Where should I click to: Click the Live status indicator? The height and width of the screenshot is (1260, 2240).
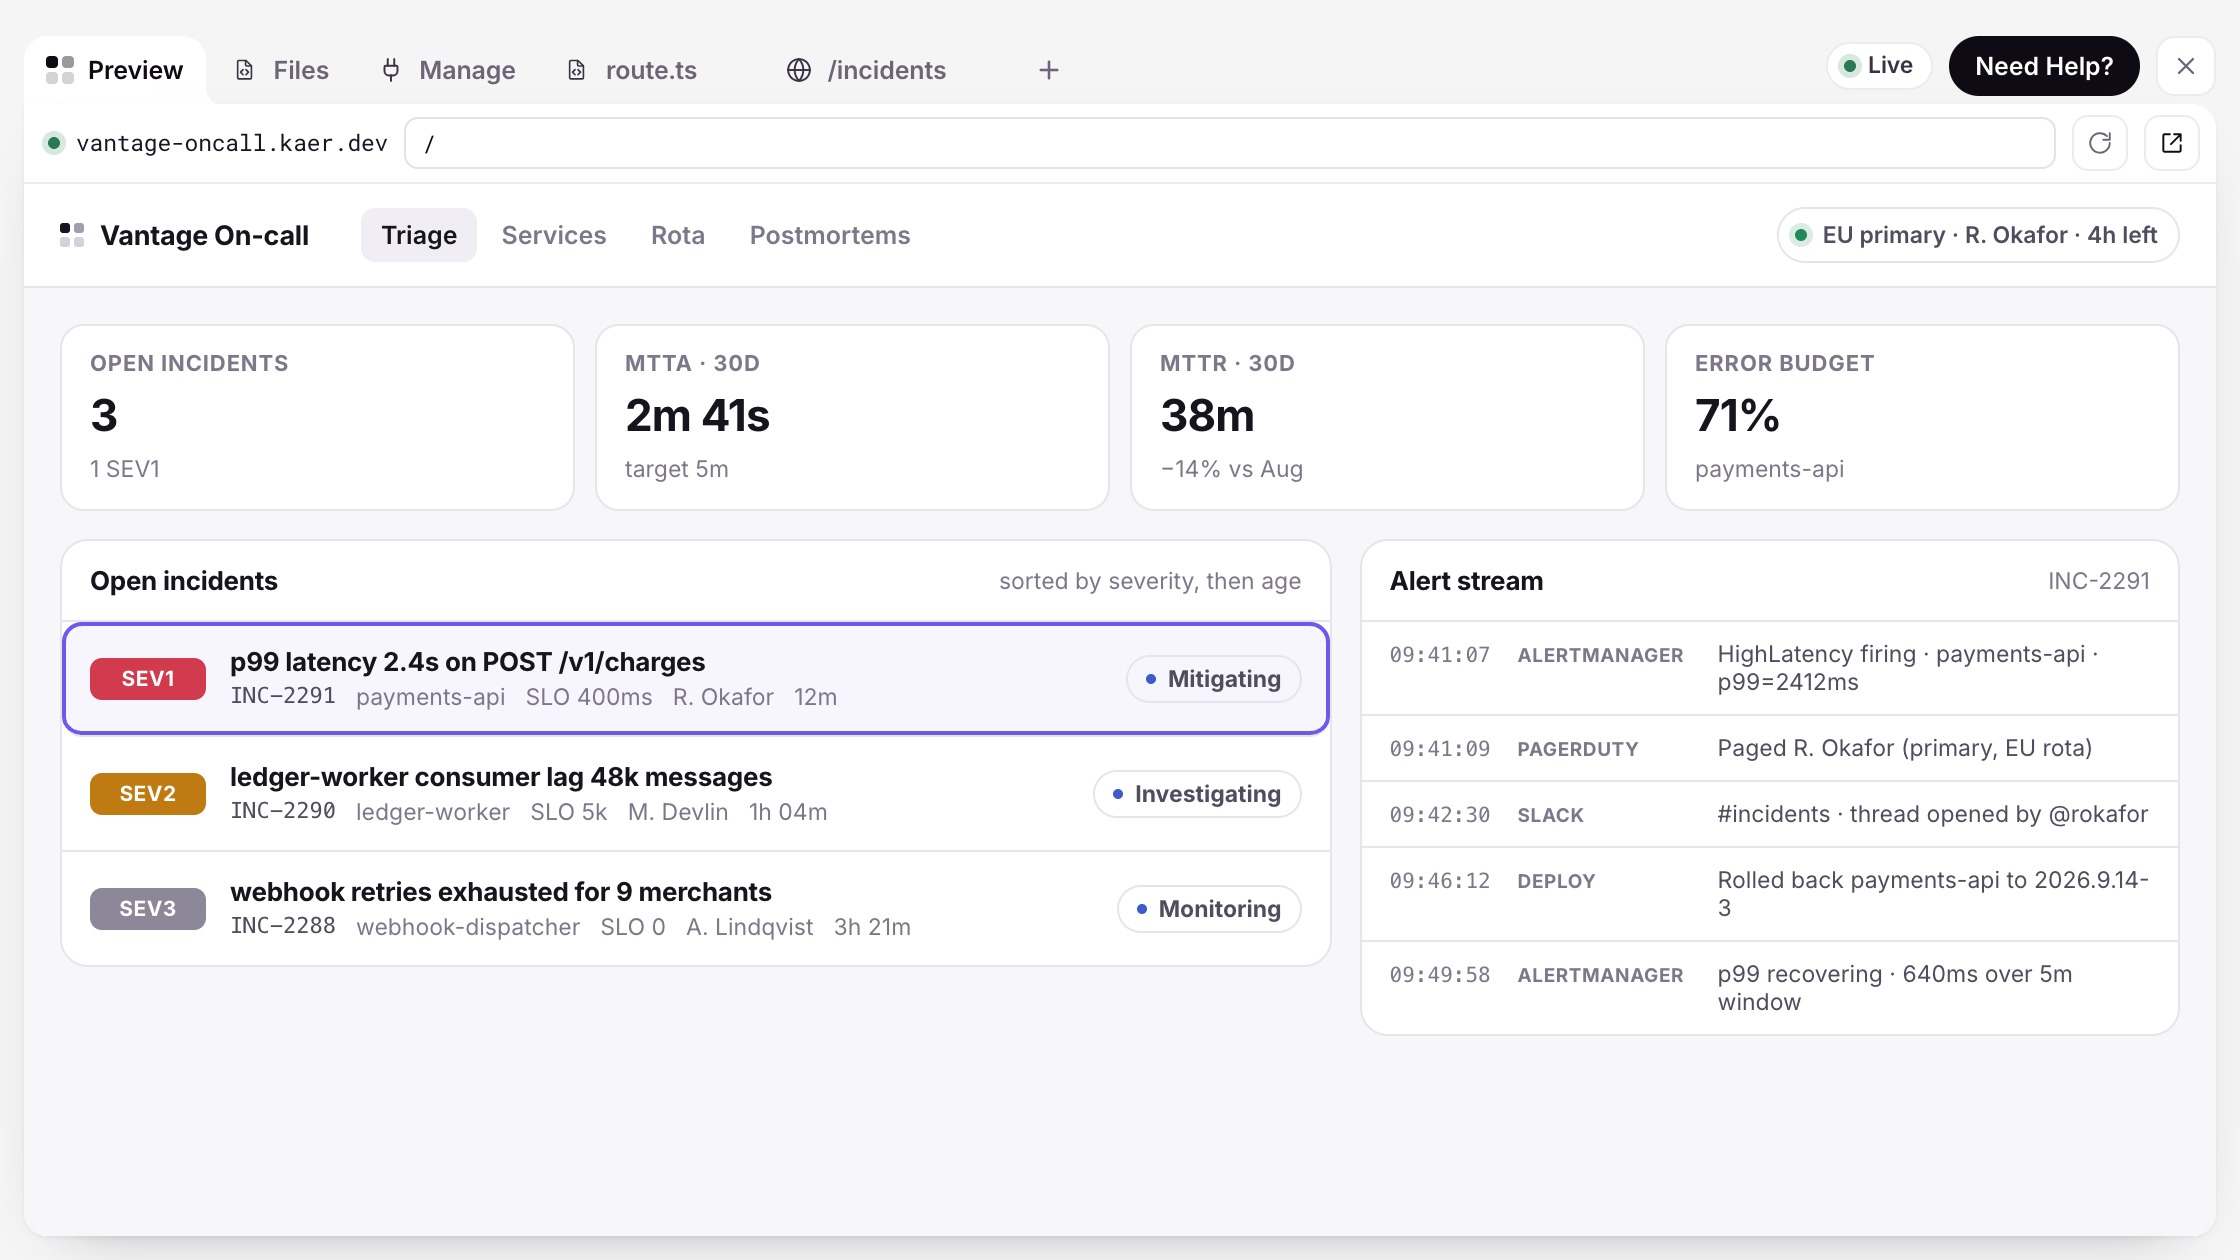click(x=1878, y=66)
